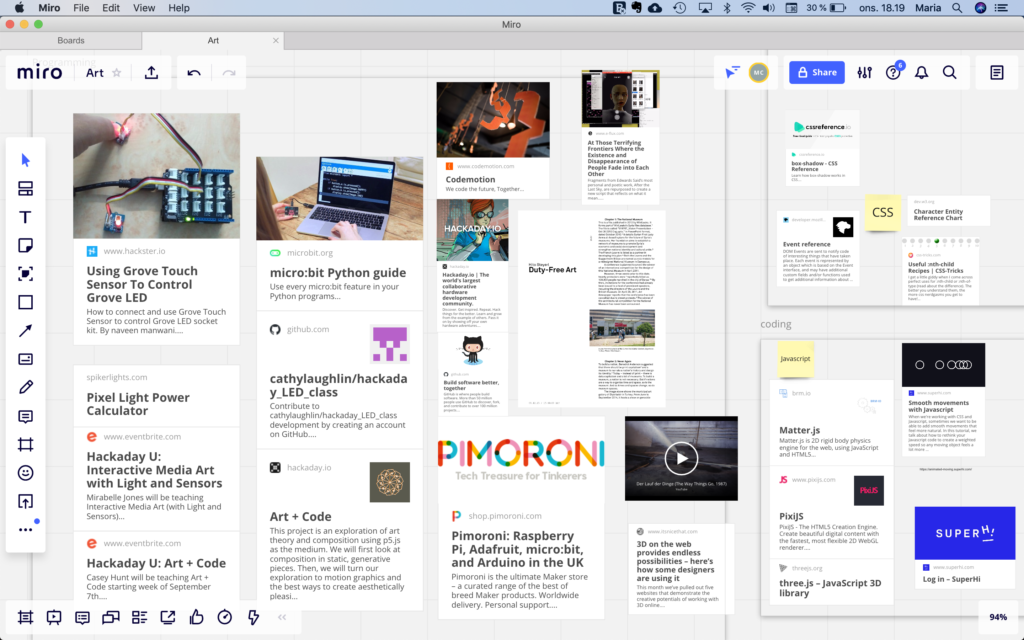Select the yellow CSS sticky note
The height and width of the screenshot is (640, 1024).
coord(882,212)
